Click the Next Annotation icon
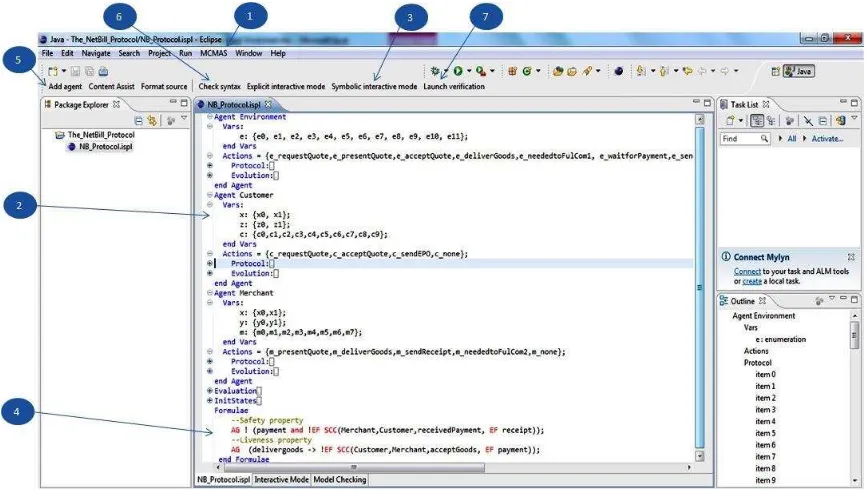This screenshot has height=490, width=866. point(641,71)
